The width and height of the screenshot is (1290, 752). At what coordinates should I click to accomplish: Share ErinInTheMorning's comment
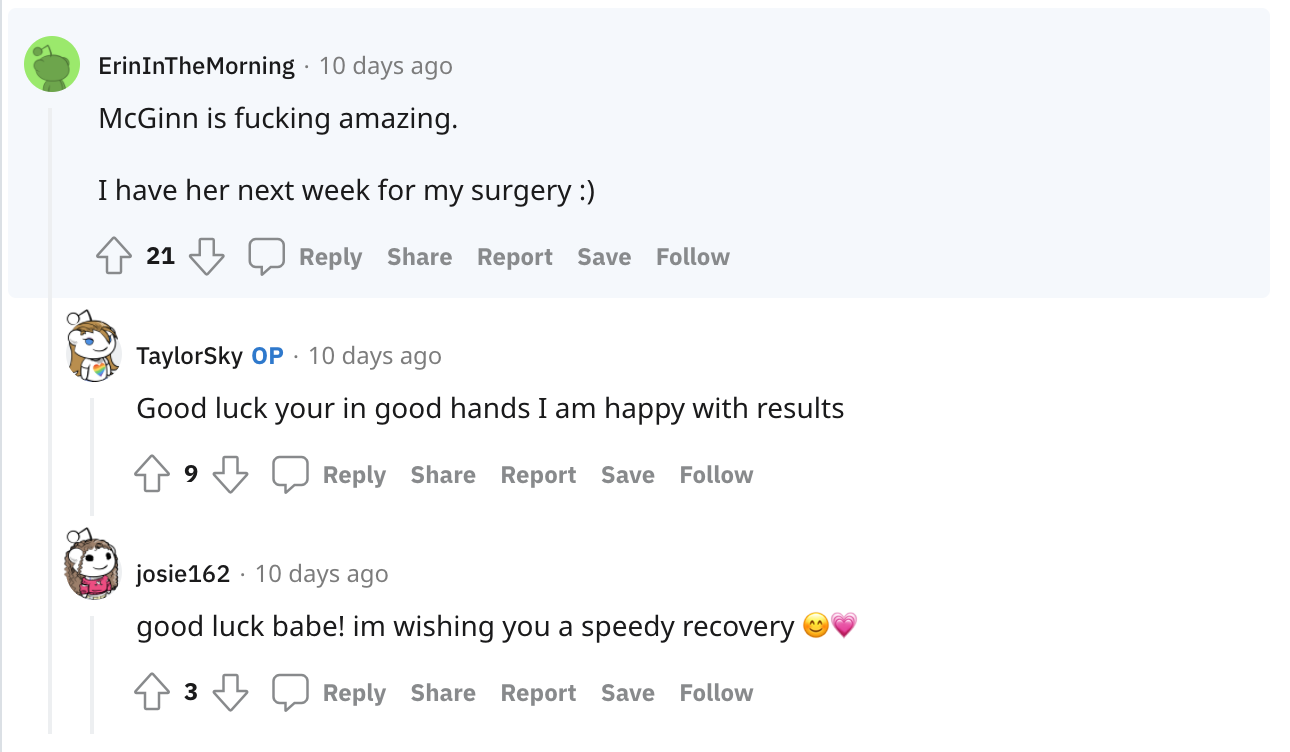[419, 257]
